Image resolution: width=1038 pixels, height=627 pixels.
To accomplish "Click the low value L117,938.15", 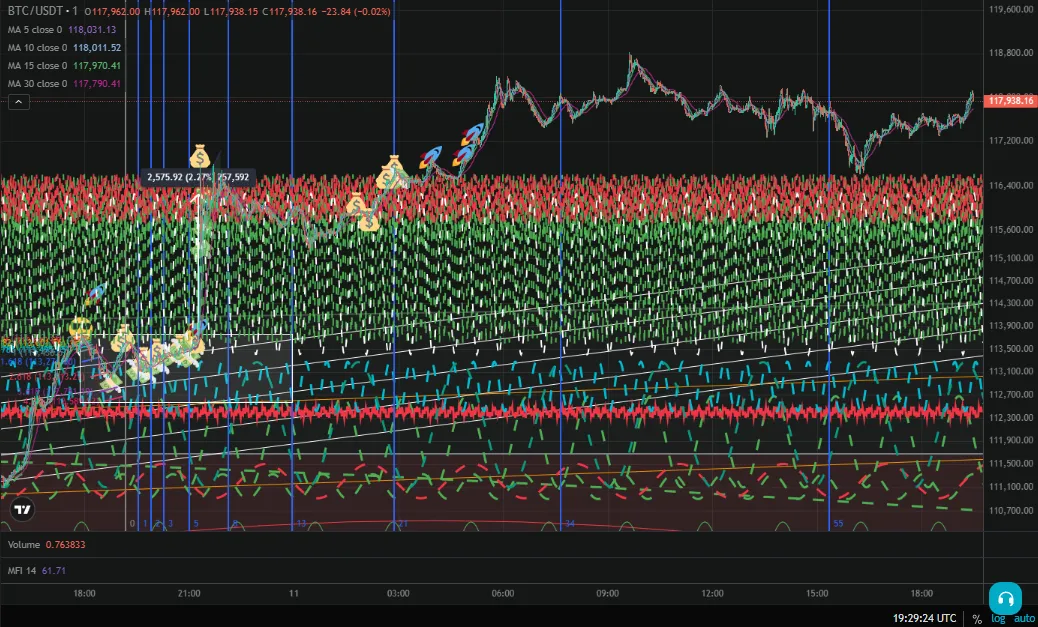I will [x=231, y=11].
